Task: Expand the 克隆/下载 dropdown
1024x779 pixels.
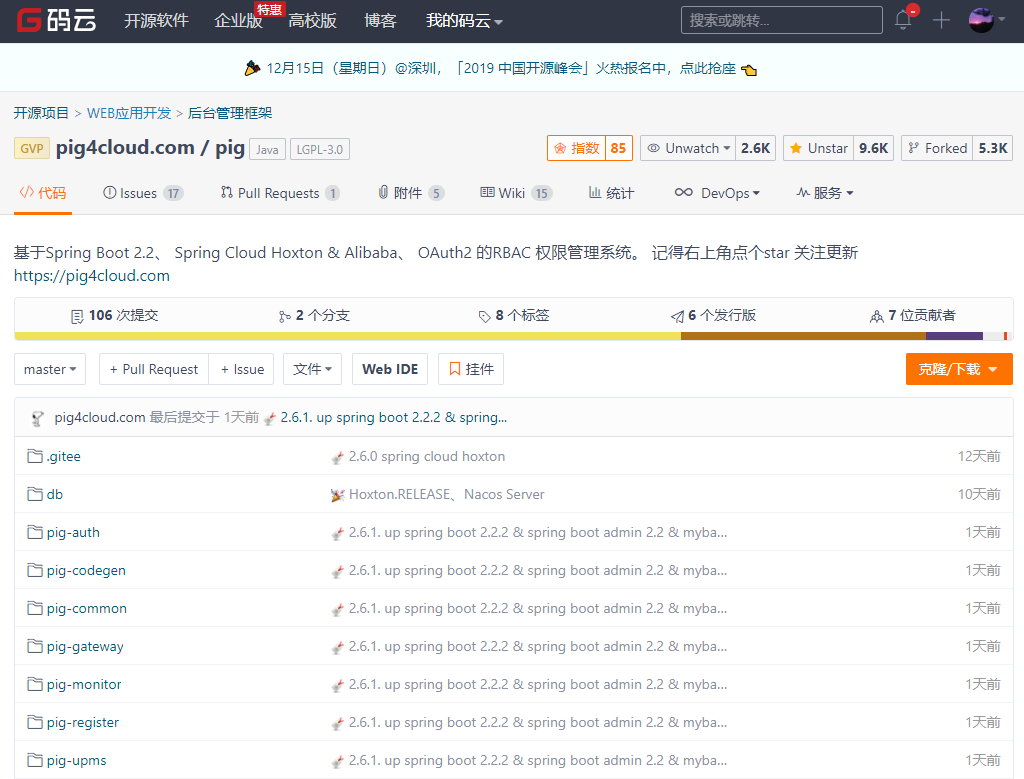Action: [x=959, y=369]
